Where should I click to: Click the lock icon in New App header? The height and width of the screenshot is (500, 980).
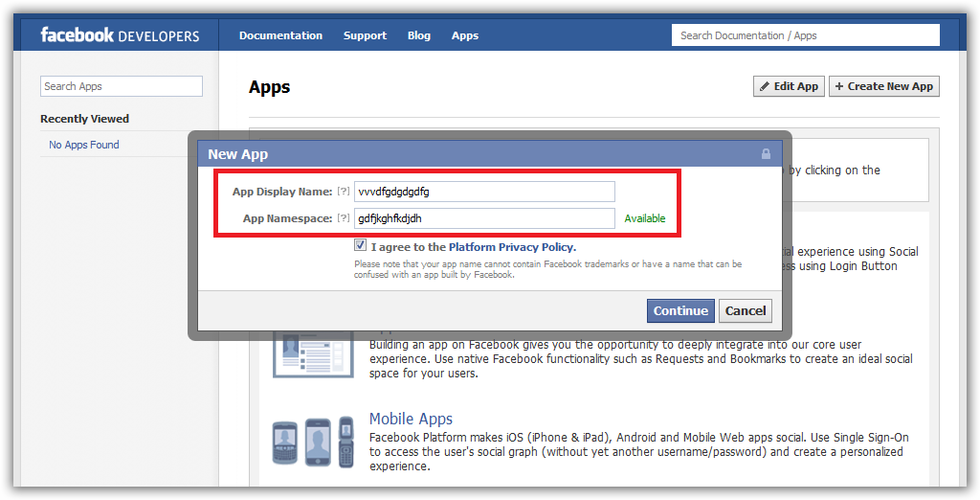(x=766, y=154)
